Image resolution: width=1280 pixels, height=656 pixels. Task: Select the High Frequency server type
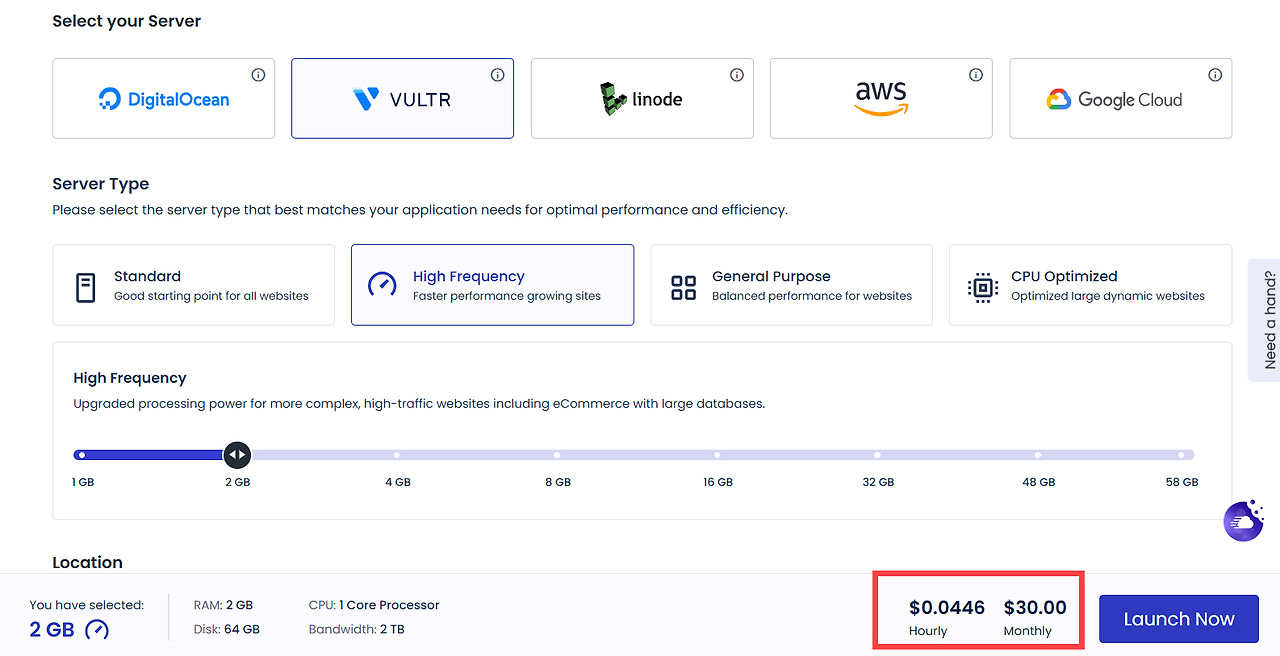[492, 285]
